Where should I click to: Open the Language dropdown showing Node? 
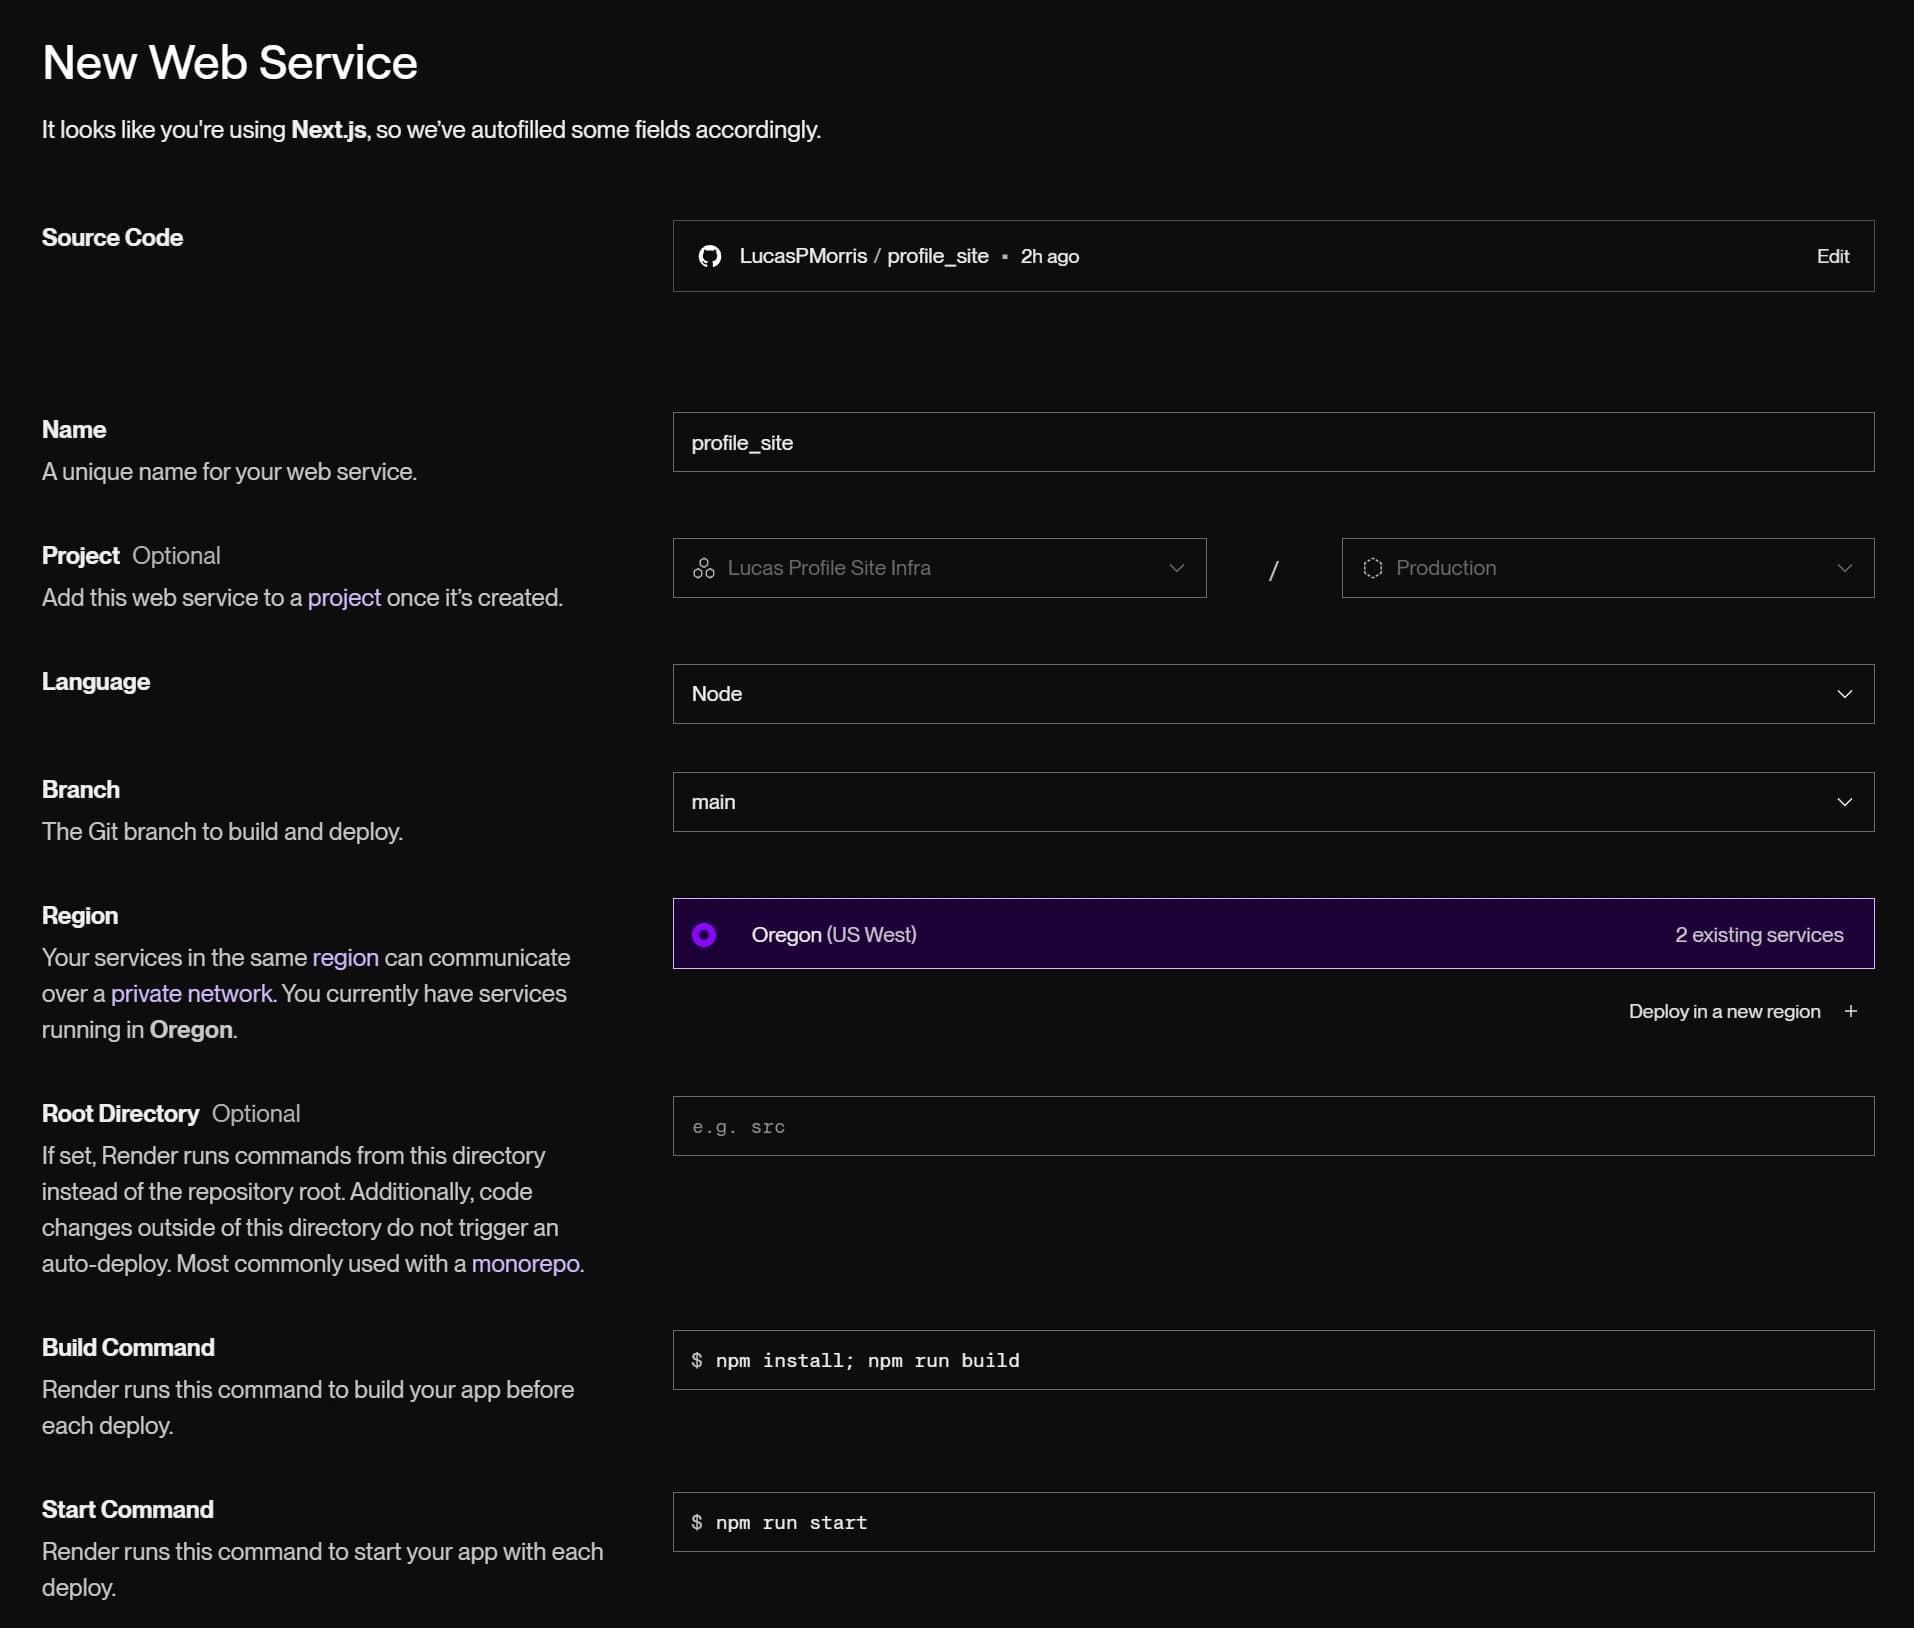pos(1272,694)
